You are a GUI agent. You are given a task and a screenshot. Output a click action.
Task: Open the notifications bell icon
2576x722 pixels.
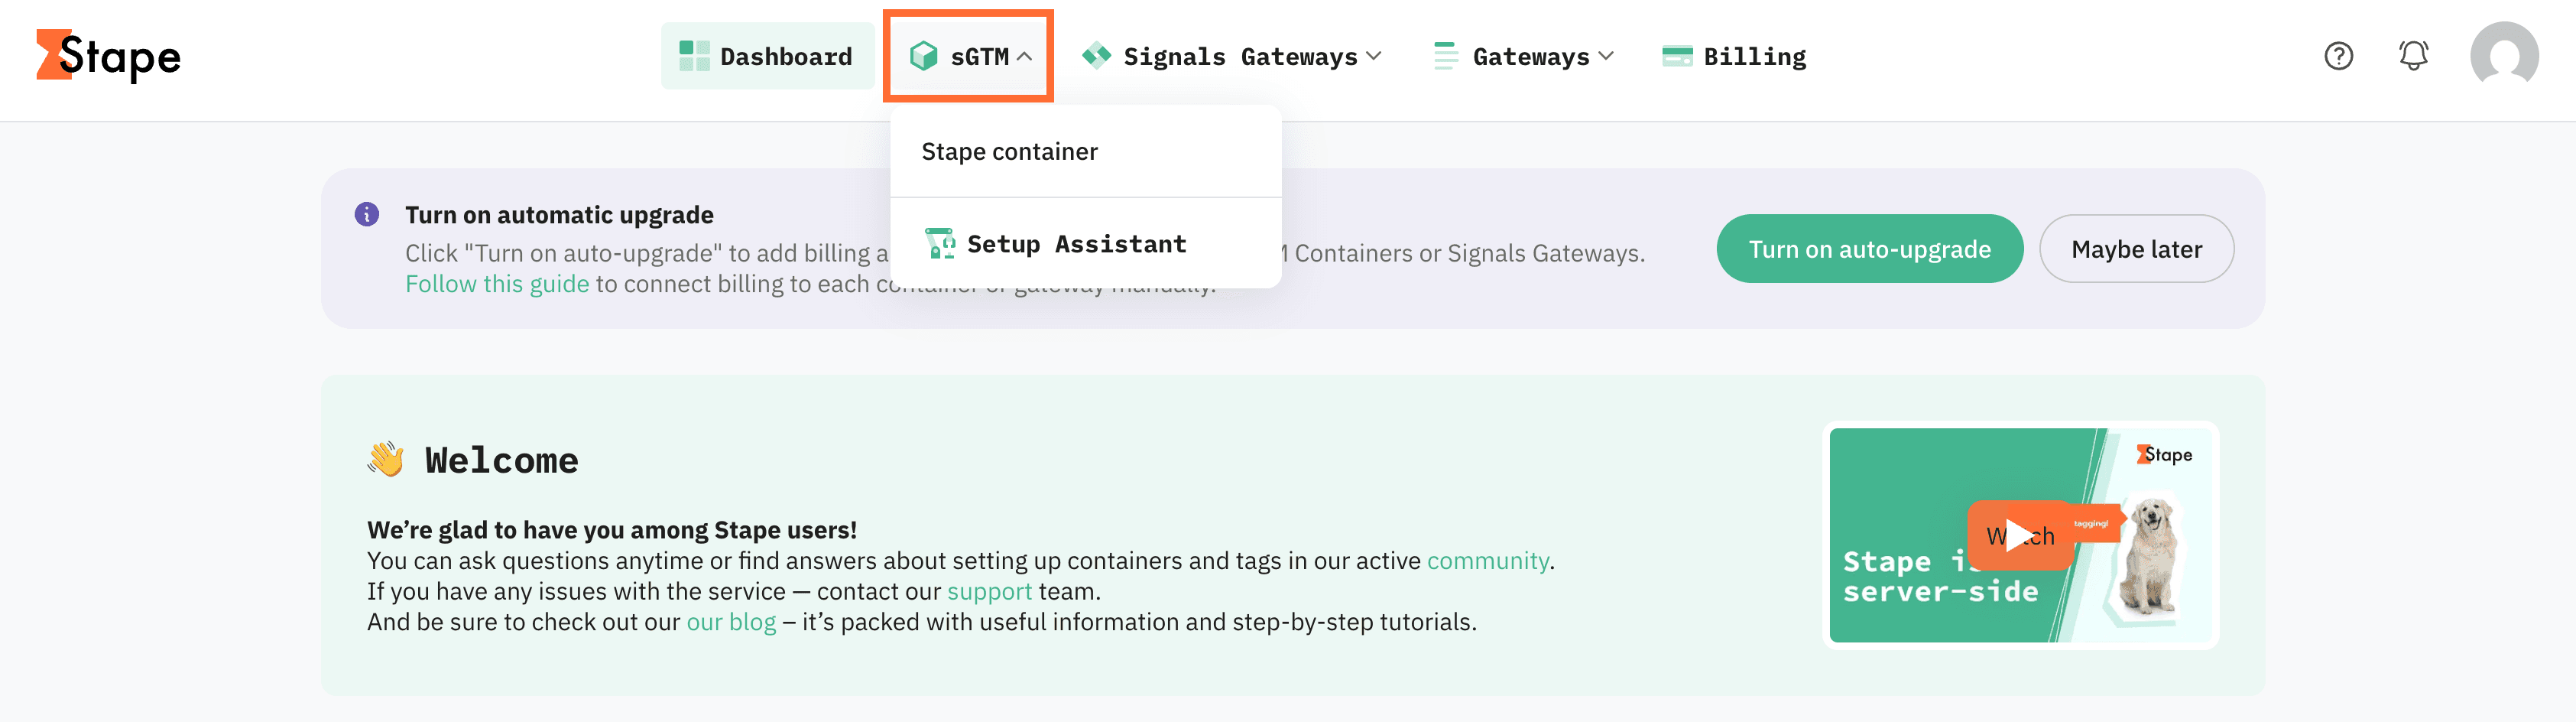pos(2413,56)
